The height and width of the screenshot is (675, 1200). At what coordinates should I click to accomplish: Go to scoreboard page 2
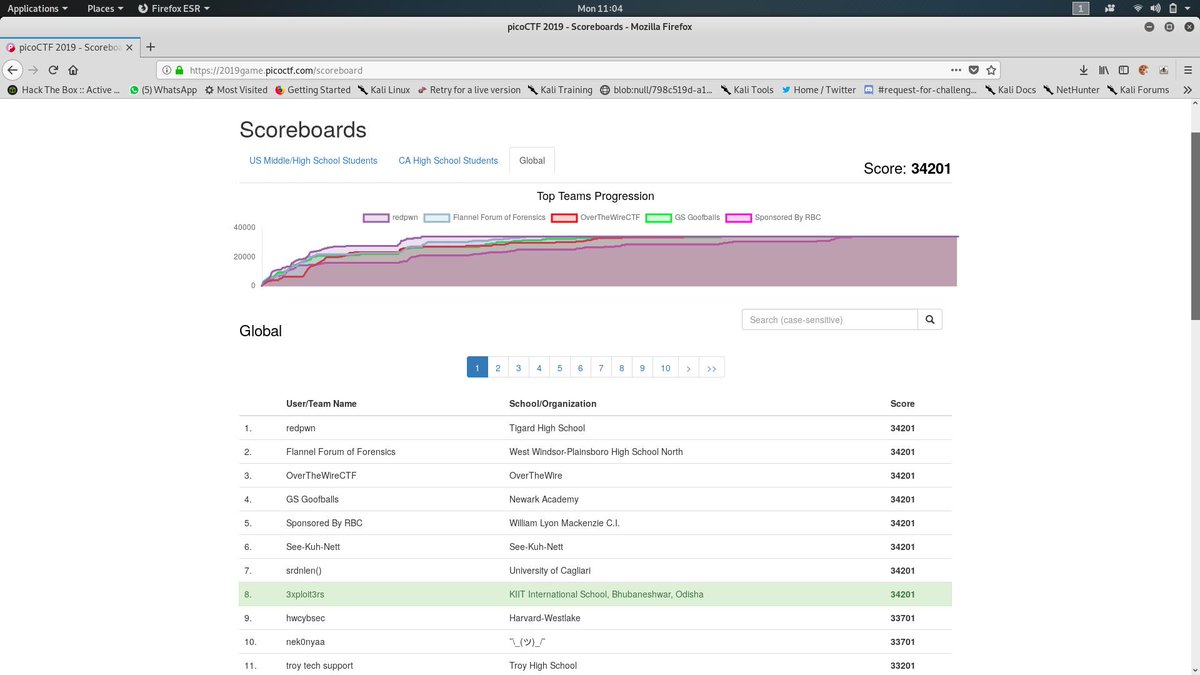498,368
